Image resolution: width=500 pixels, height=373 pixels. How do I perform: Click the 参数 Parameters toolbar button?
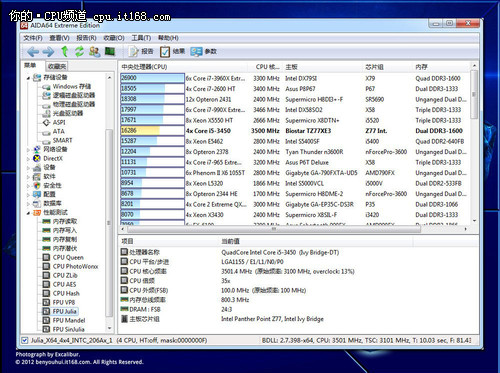[204, 51]
